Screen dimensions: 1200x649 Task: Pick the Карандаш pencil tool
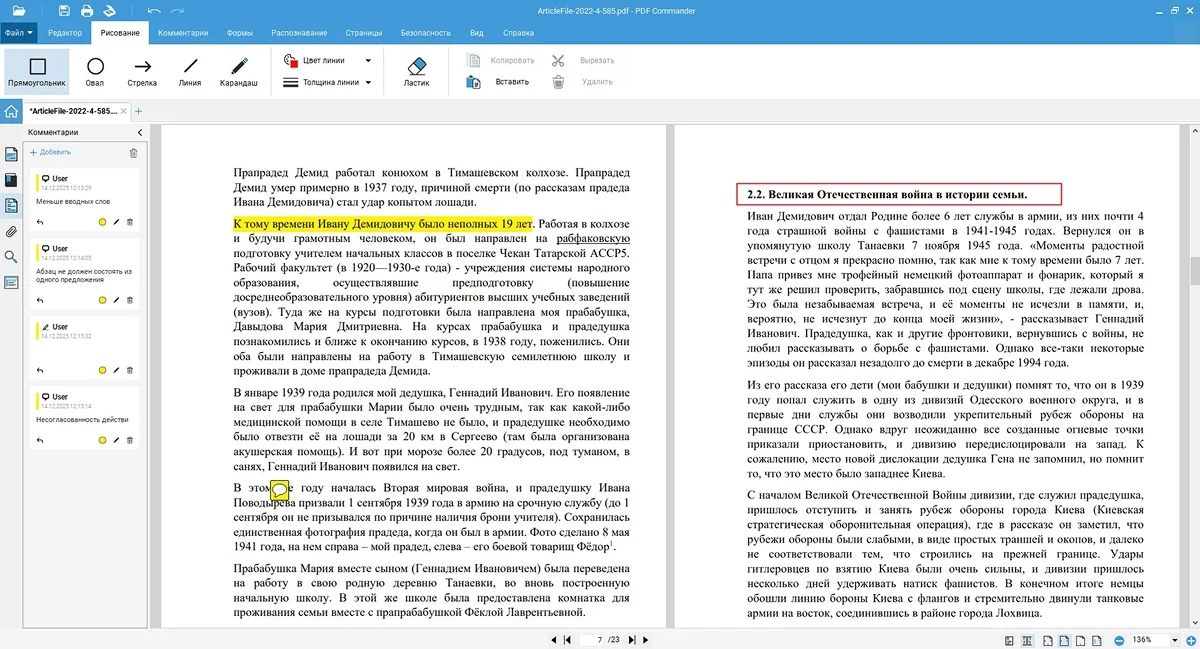(x=238, y=71)
